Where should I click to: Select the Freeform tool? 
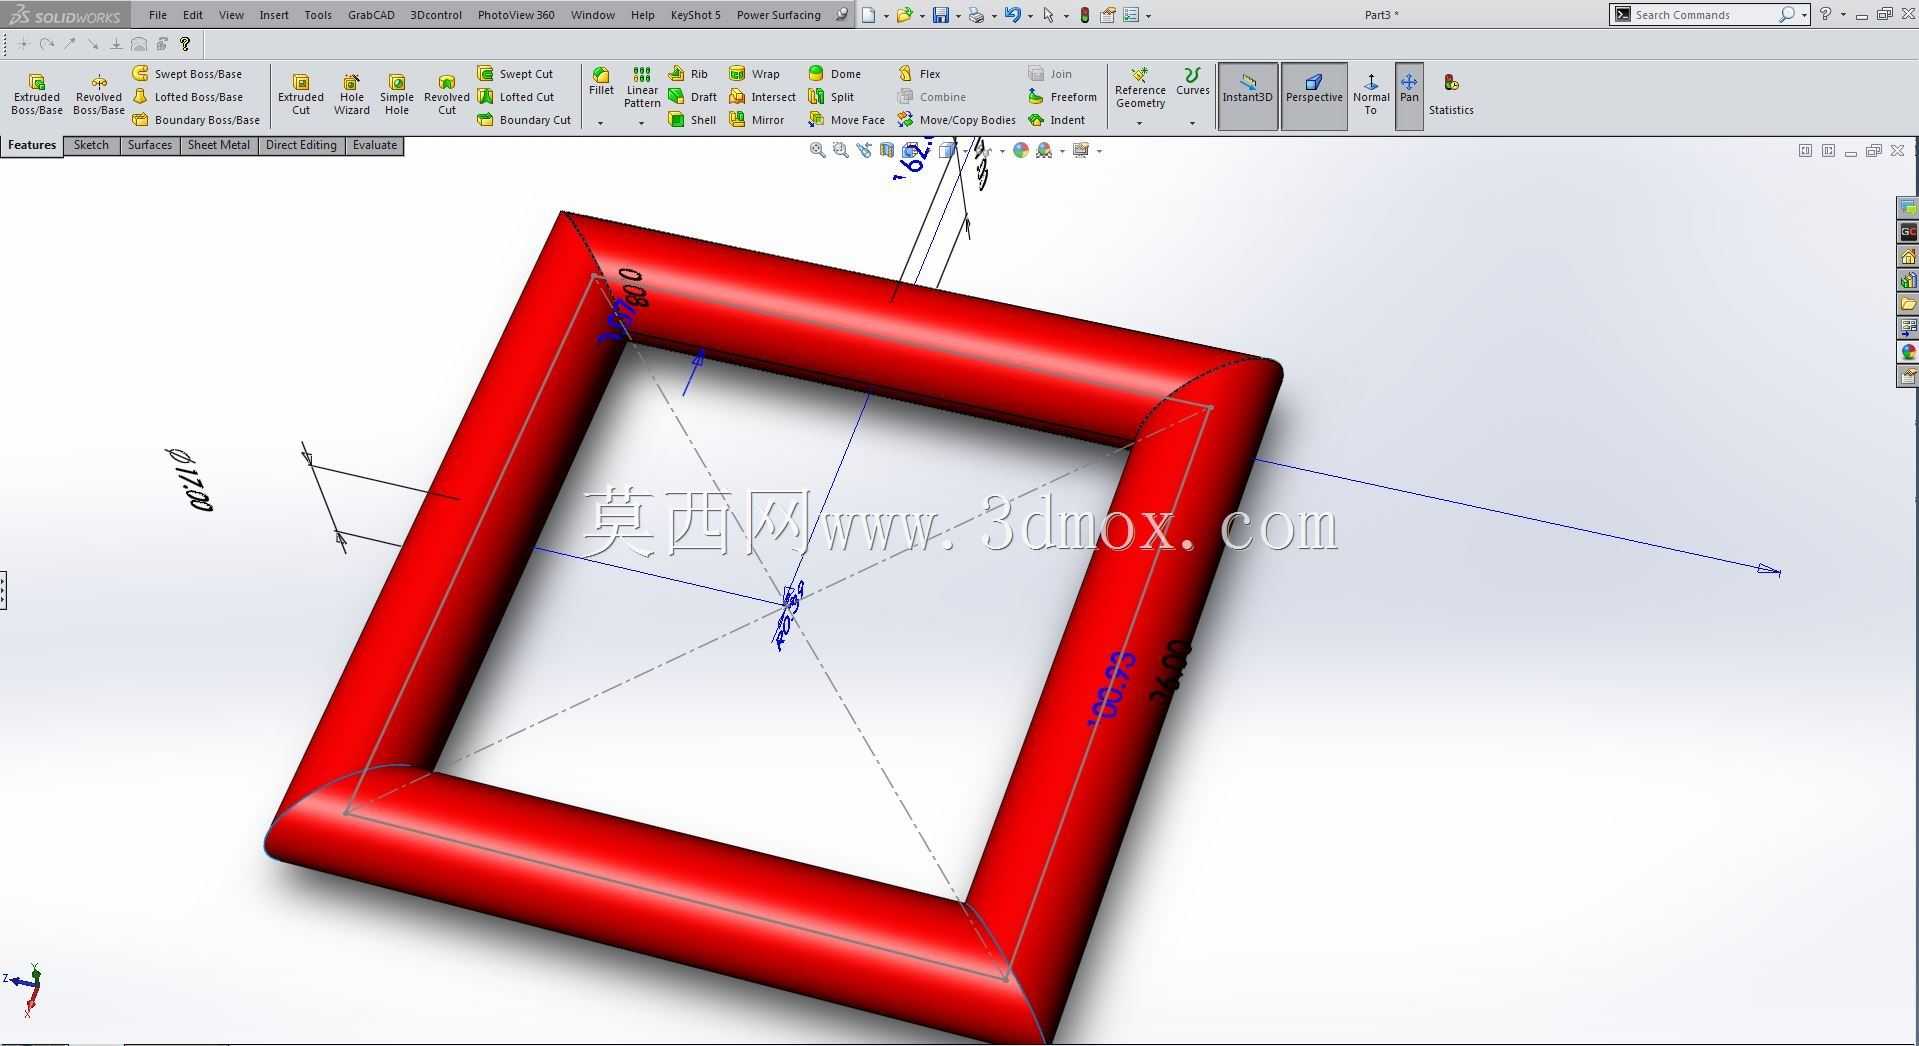[1062, 97]
